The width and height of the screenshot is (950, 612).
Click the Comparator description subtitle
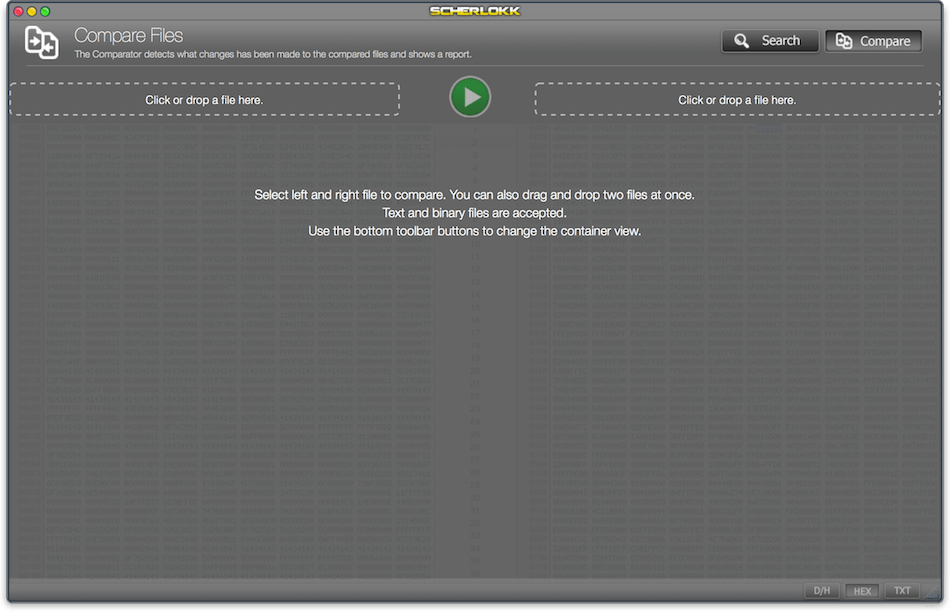tap(273, 55)
